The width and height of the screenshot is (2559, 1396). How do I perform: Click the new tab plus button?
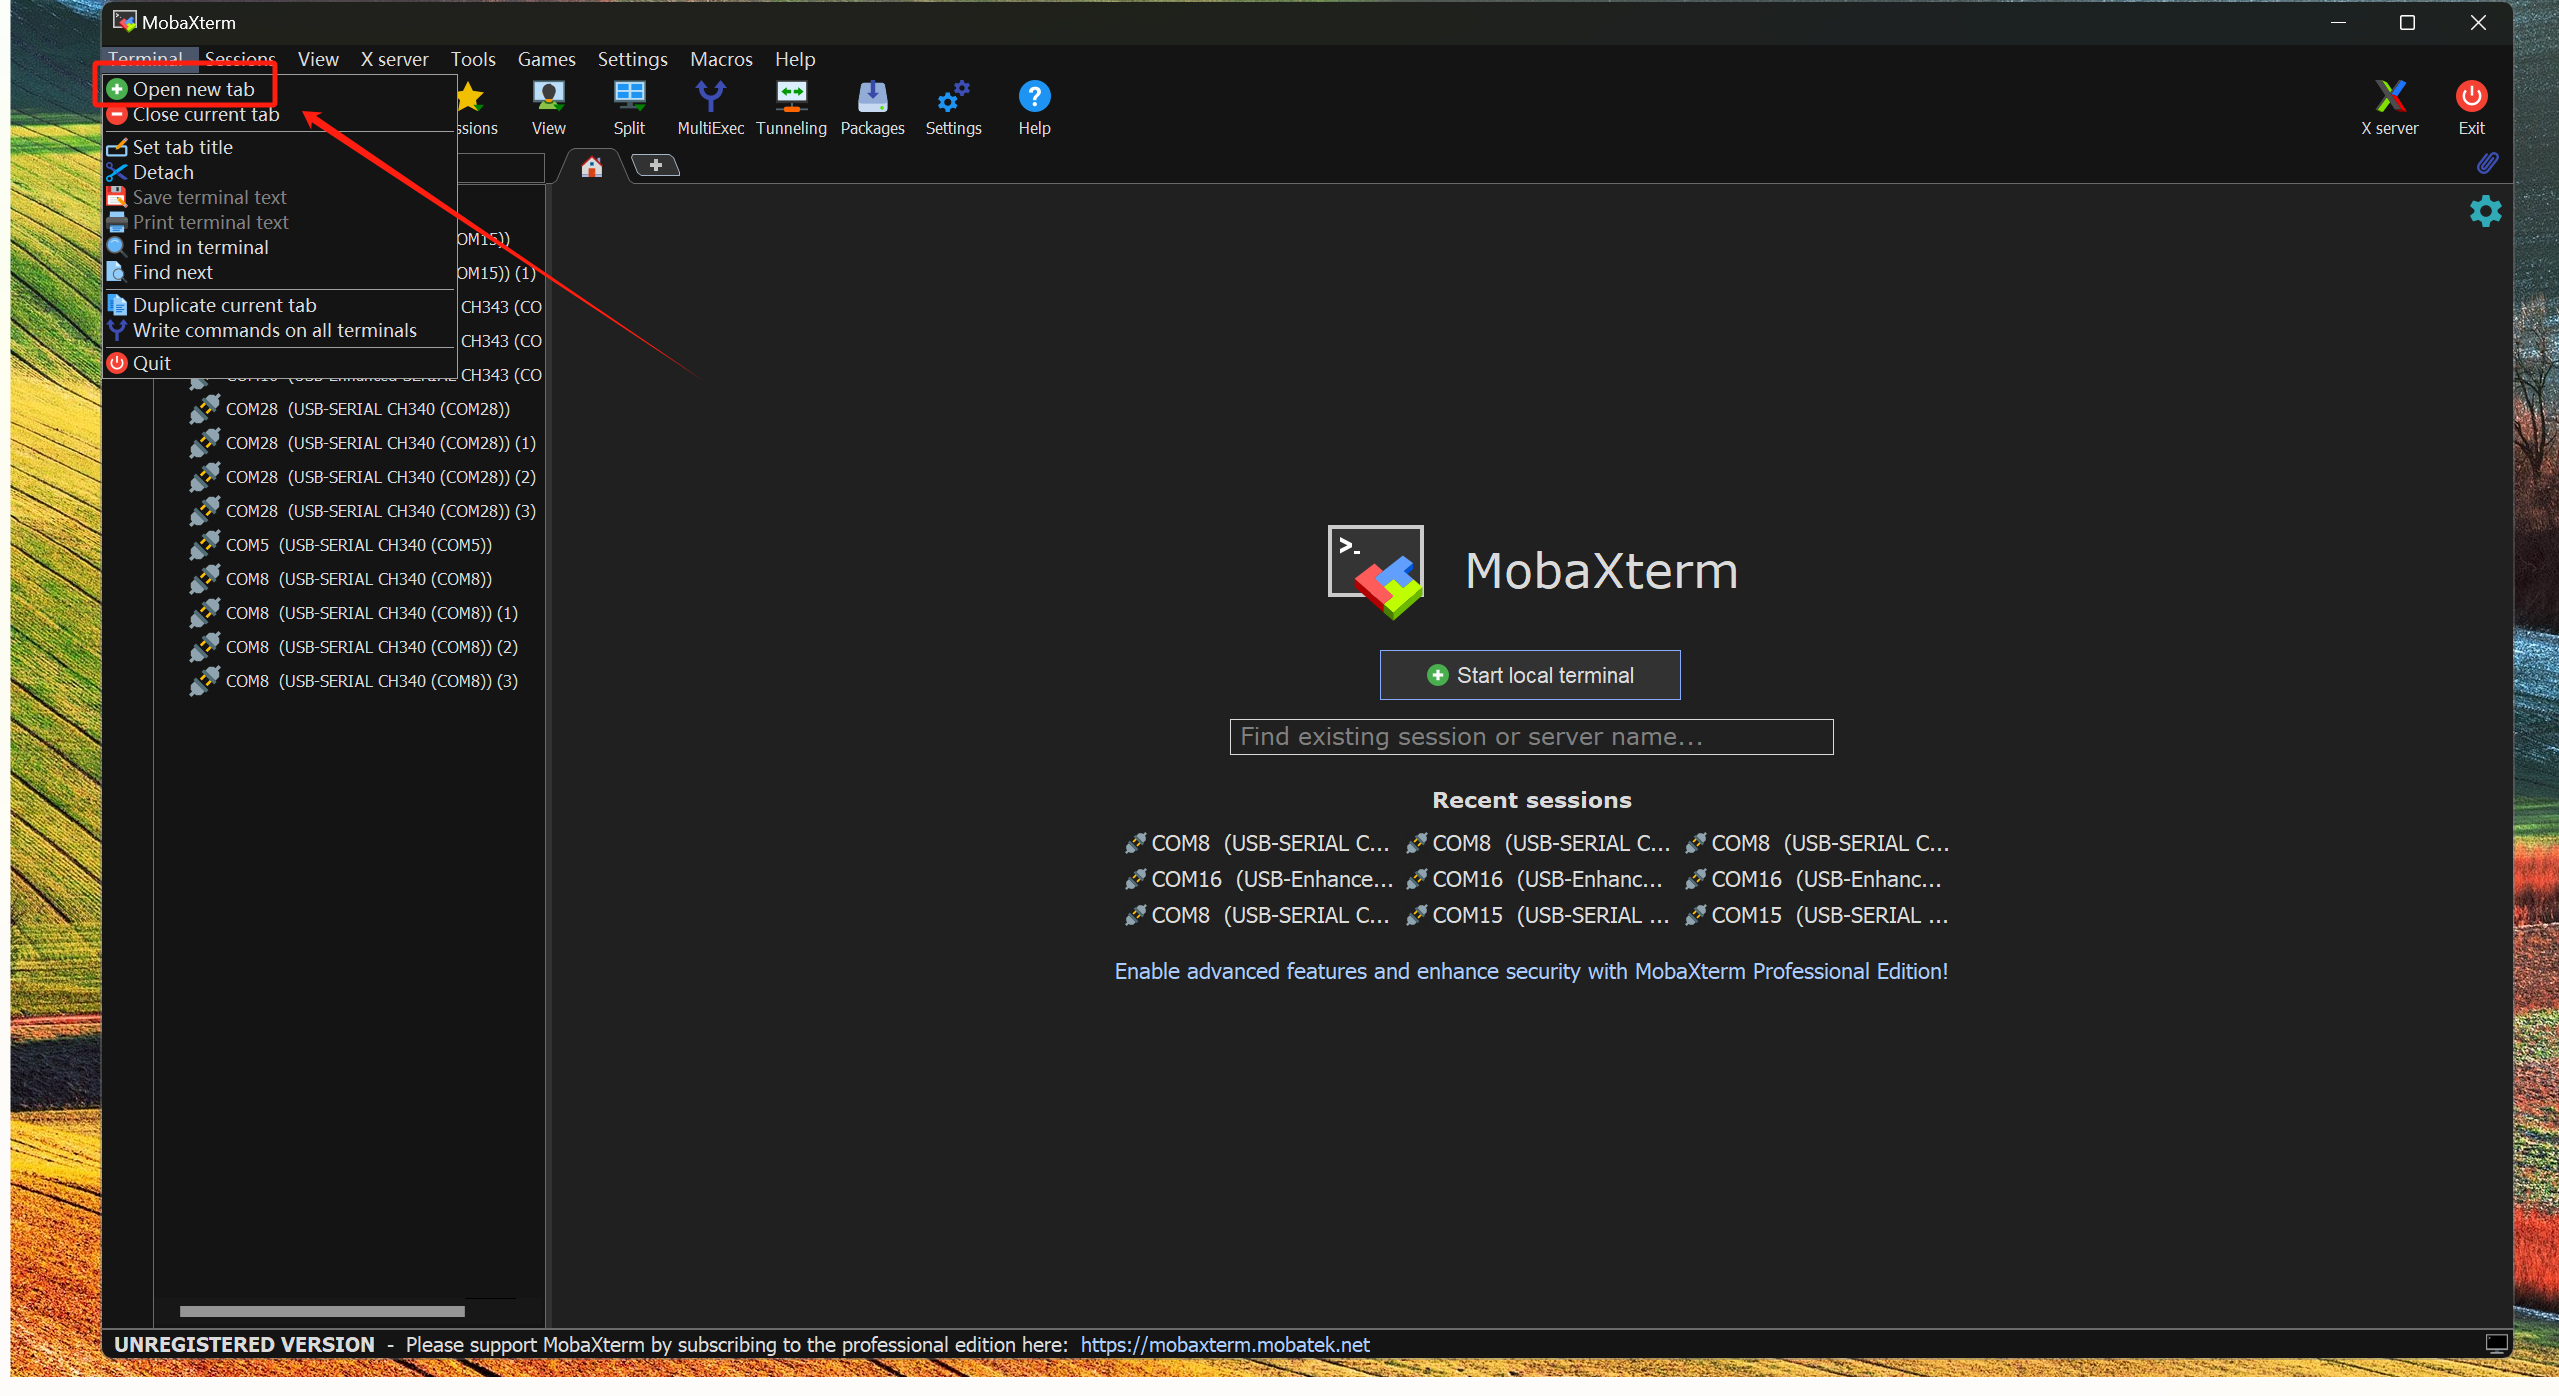tap(656, 165)
